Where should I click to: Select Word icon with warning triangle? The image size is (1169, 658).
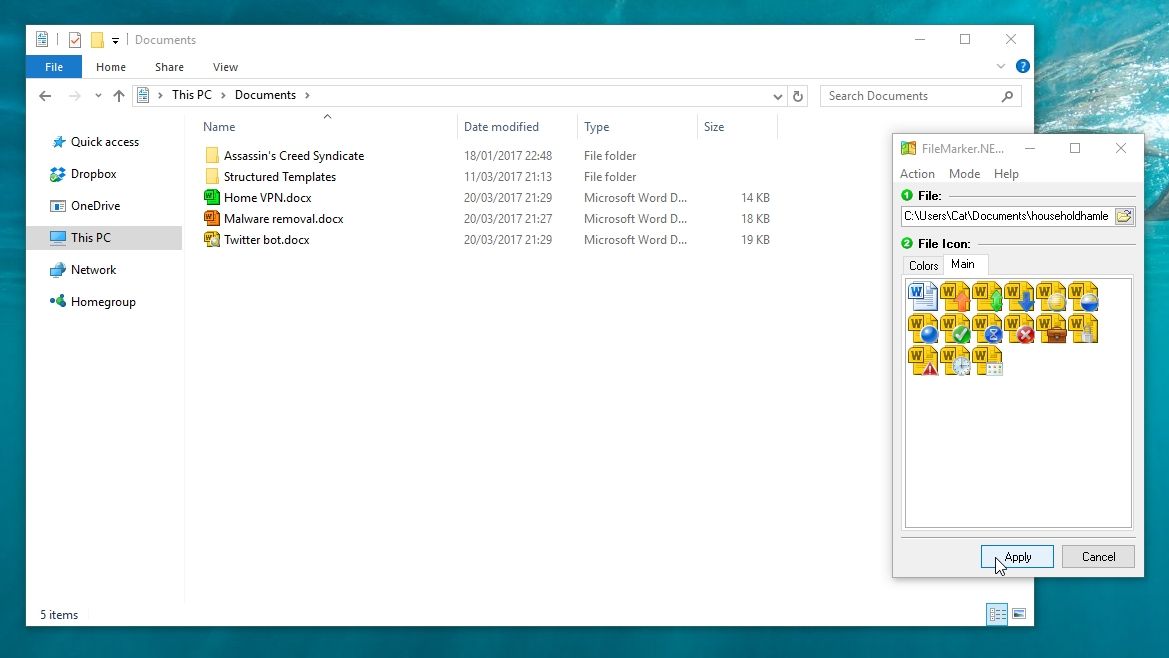click(x=921, y=363)
